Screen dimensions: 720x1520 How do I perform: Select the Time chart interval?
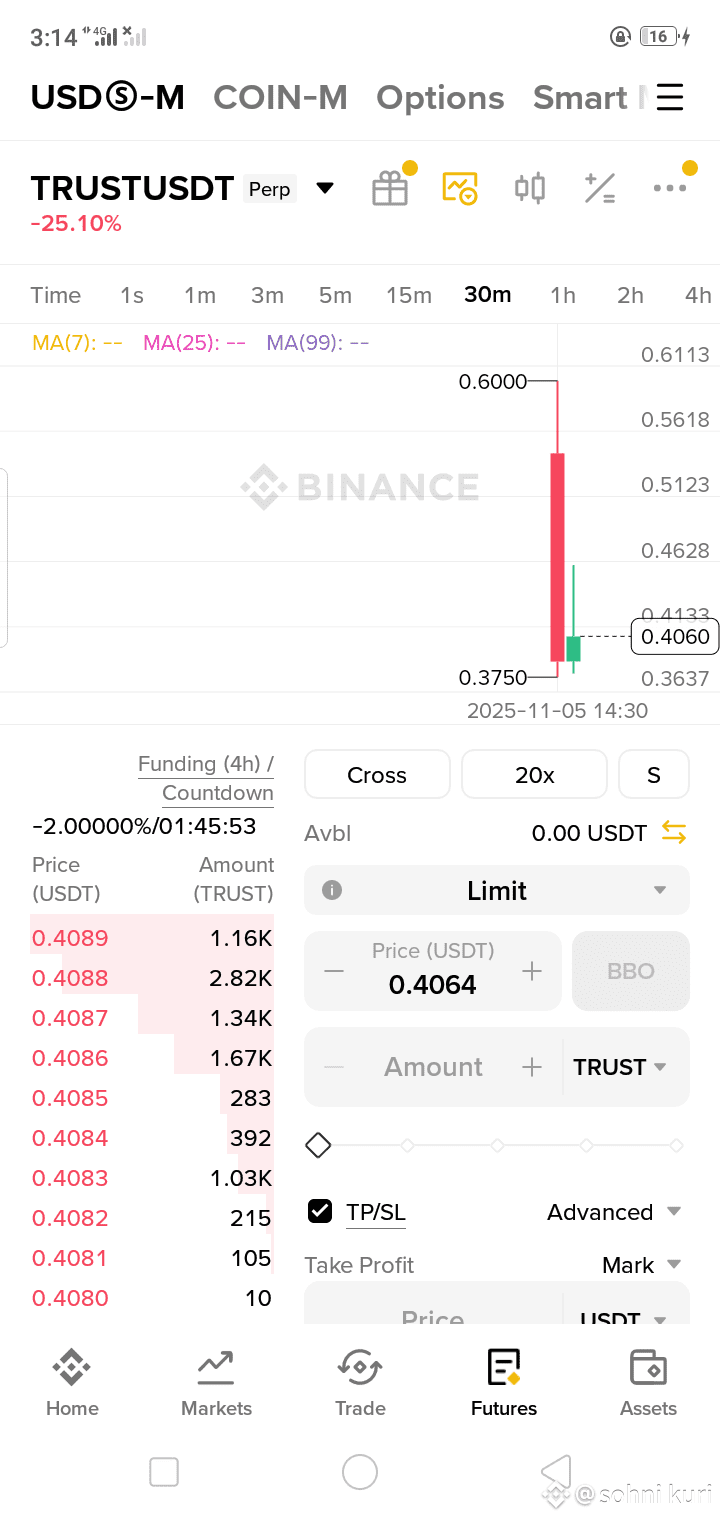pyautogui.click(x=55, y=295)
